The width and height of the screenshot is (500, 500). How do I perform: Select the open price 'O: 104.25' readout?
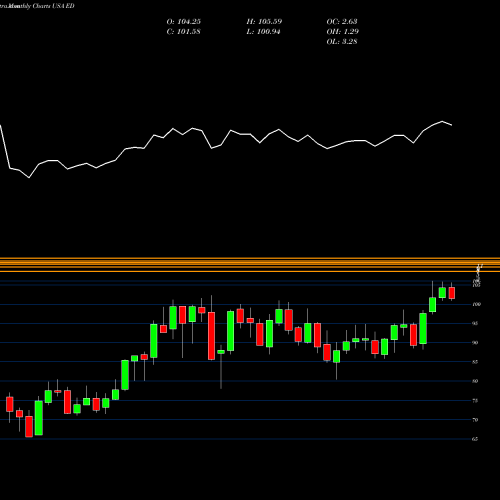[x=184, y=22]
